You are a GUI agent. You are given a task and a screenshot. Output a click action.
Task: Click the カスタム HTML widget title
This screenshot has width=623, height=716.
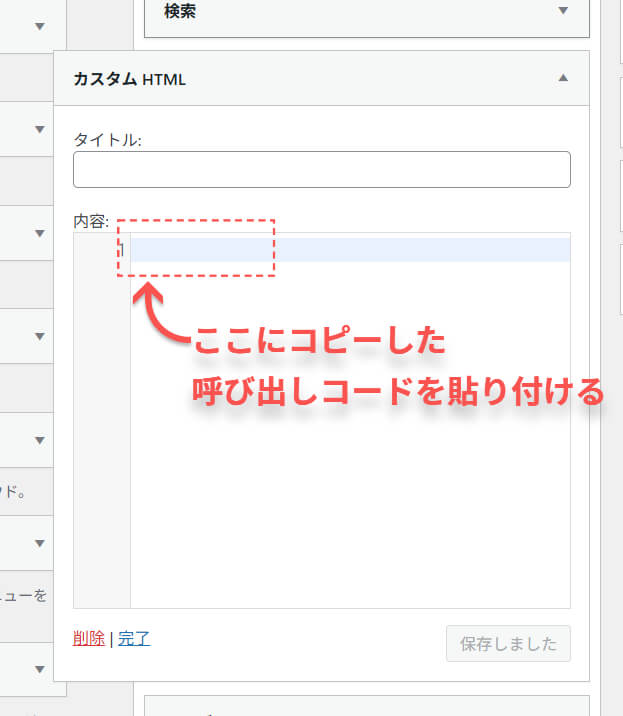click(129, 78)
